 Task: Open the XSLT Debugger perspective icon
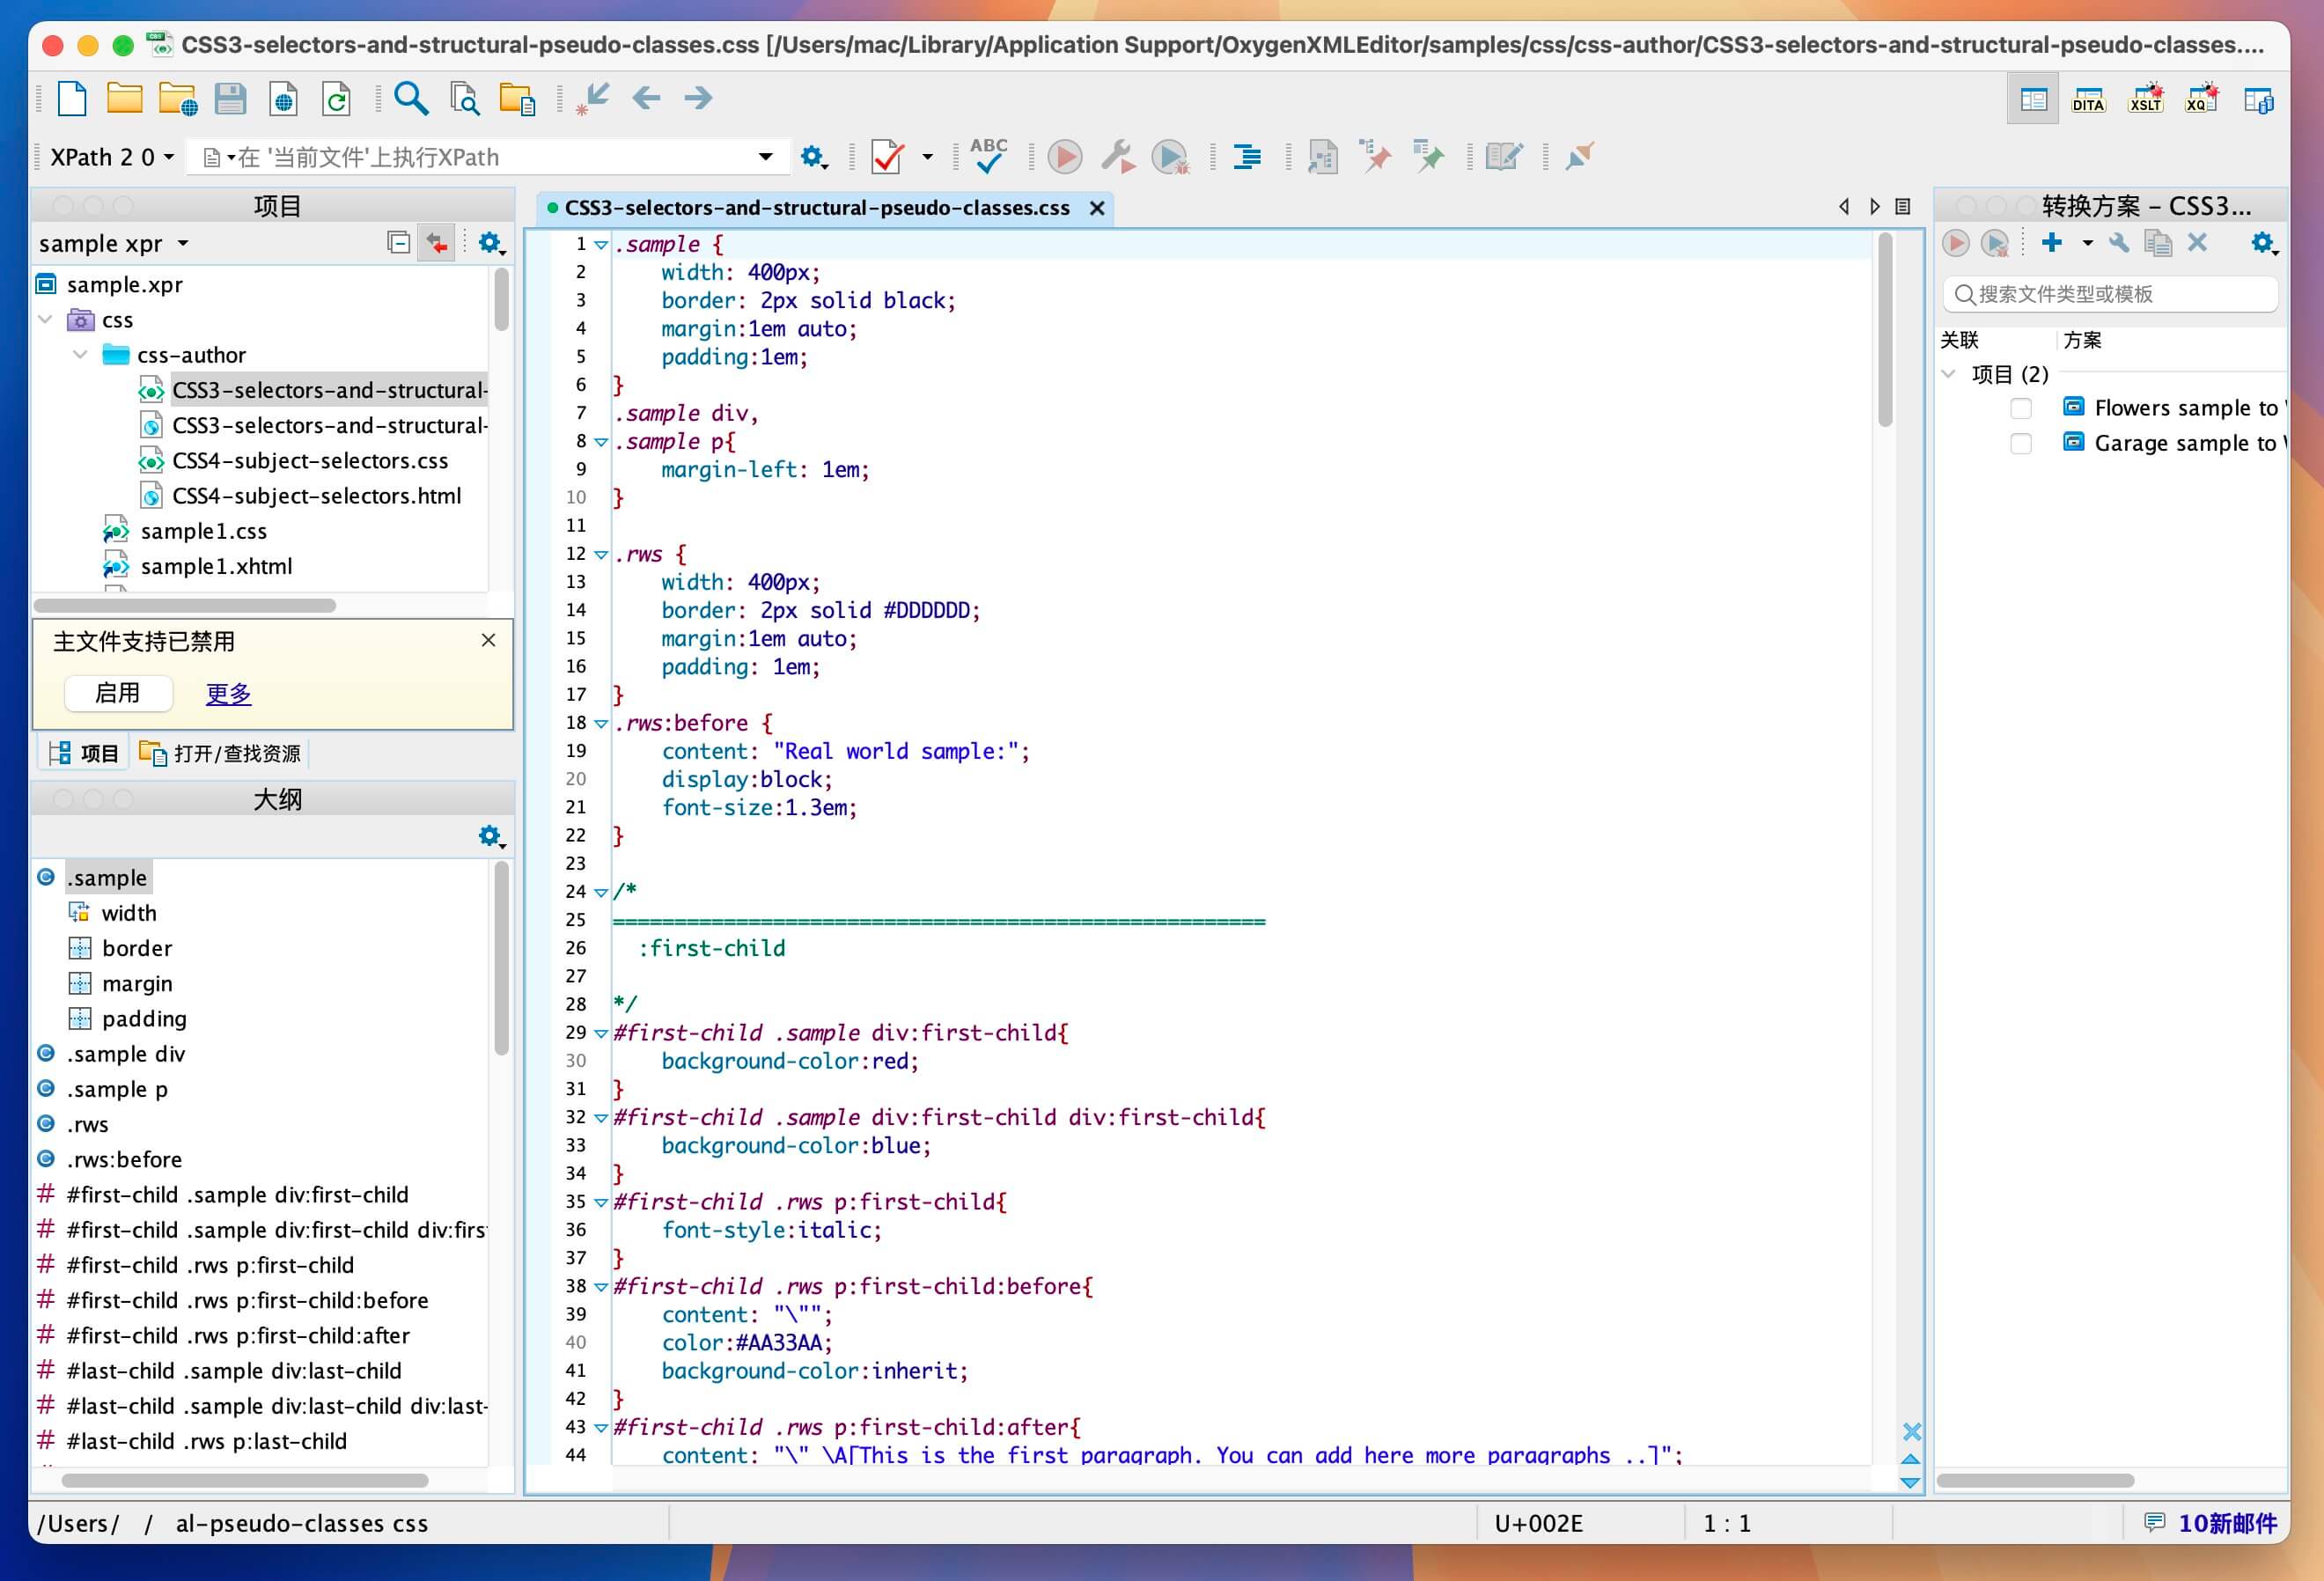[x=2144, y=99]
